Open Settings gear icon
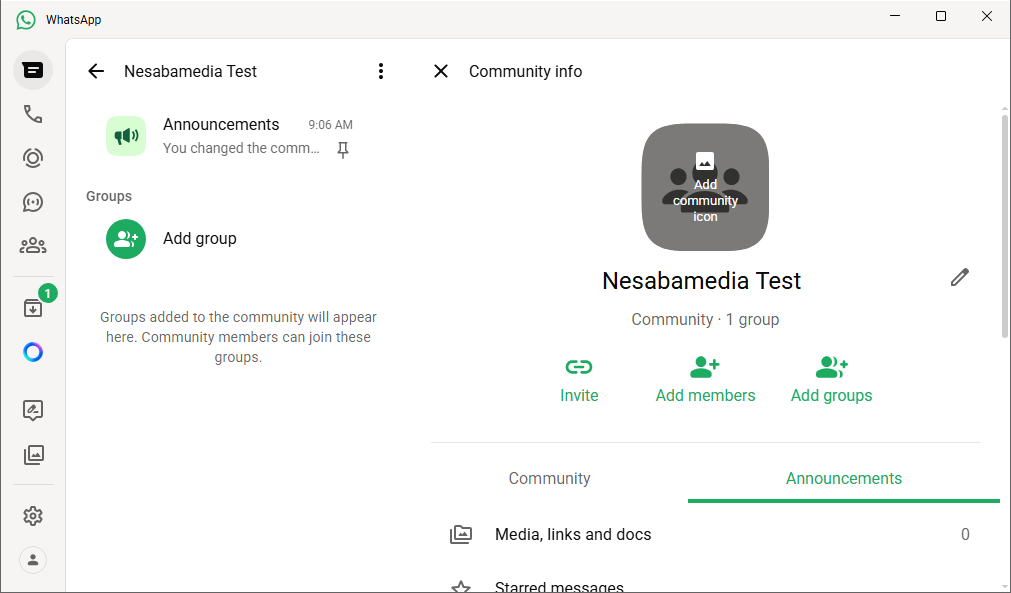The image size is (1011, 593). click(33, 516)
